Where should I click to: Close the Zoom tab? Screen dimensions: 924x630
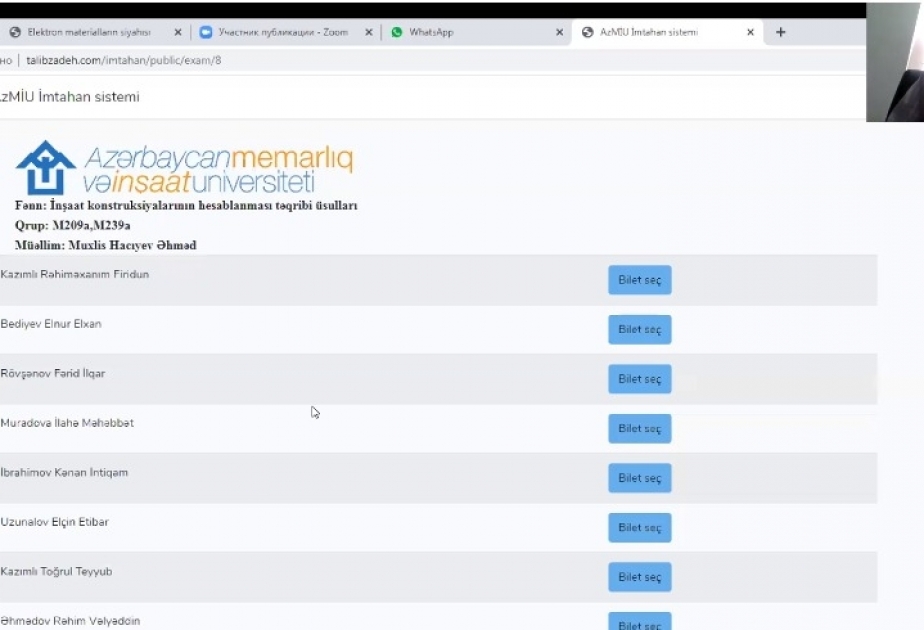tap(369, 32)
